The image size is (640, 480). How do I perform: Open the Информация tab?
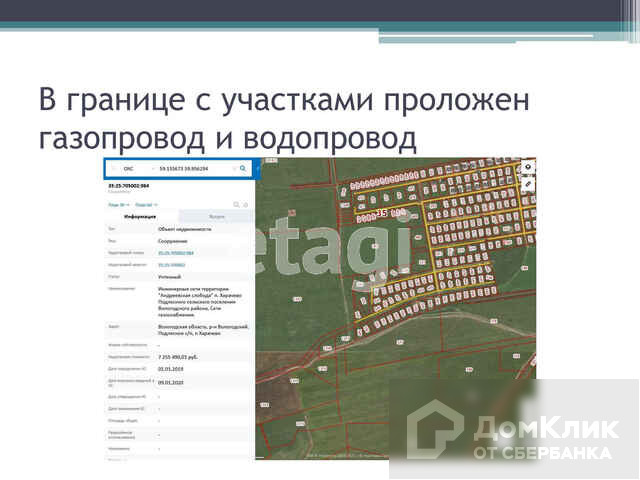coord(140,216)
